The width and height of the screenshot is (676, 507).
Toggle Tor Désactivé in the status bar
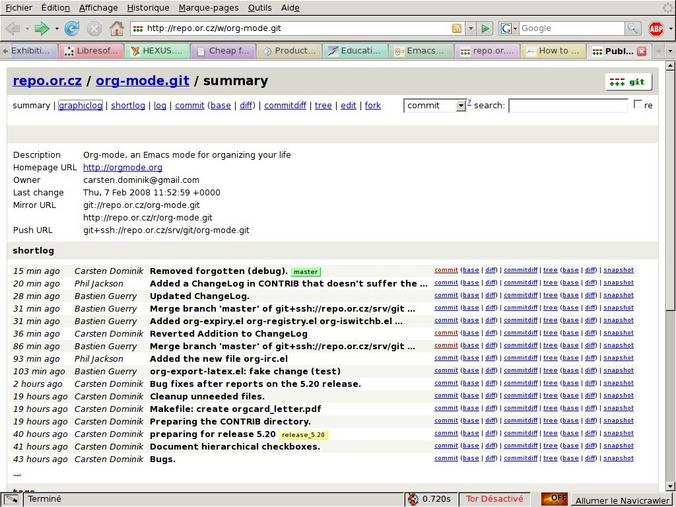click(x=494, y=499)
